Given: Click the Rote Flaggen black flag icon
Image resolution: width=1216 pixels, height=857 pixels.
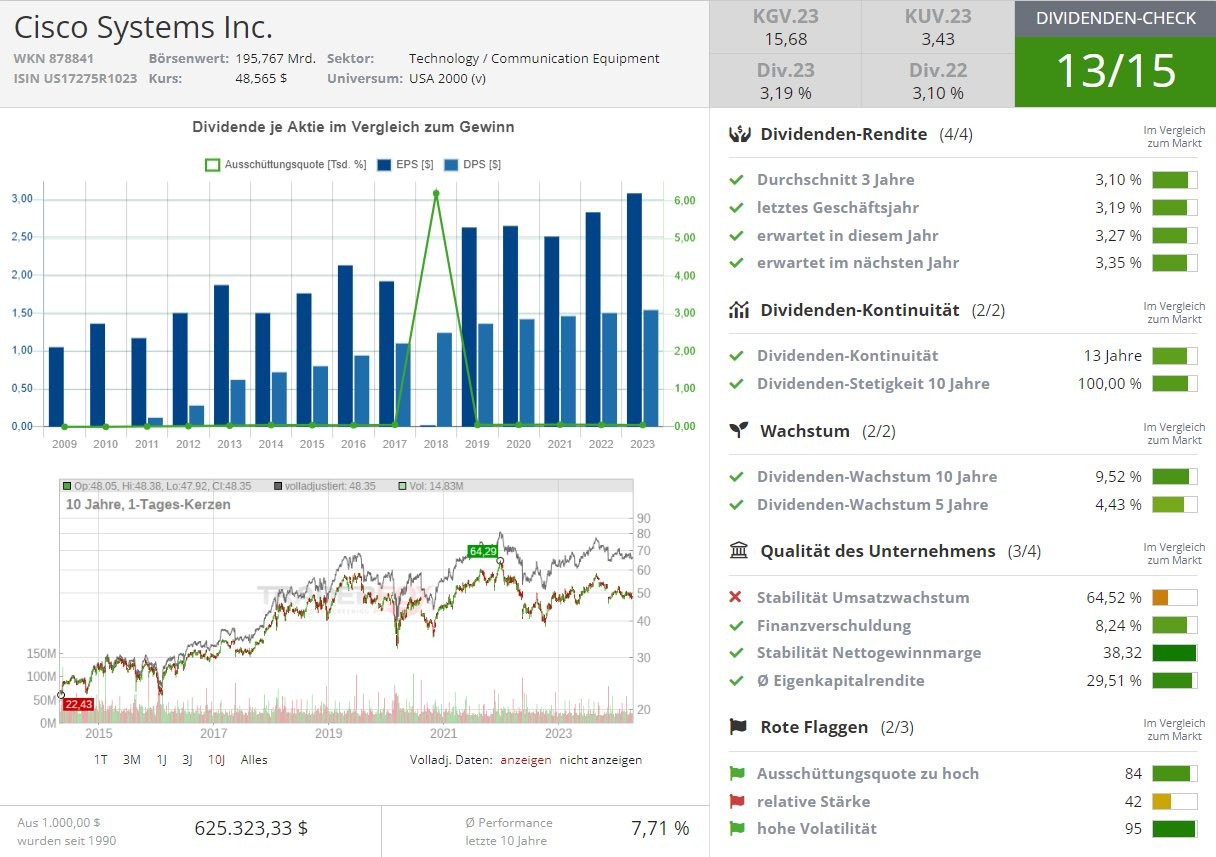Looking at the screenshot, I should pyautogui.click(x=739, y=727).
